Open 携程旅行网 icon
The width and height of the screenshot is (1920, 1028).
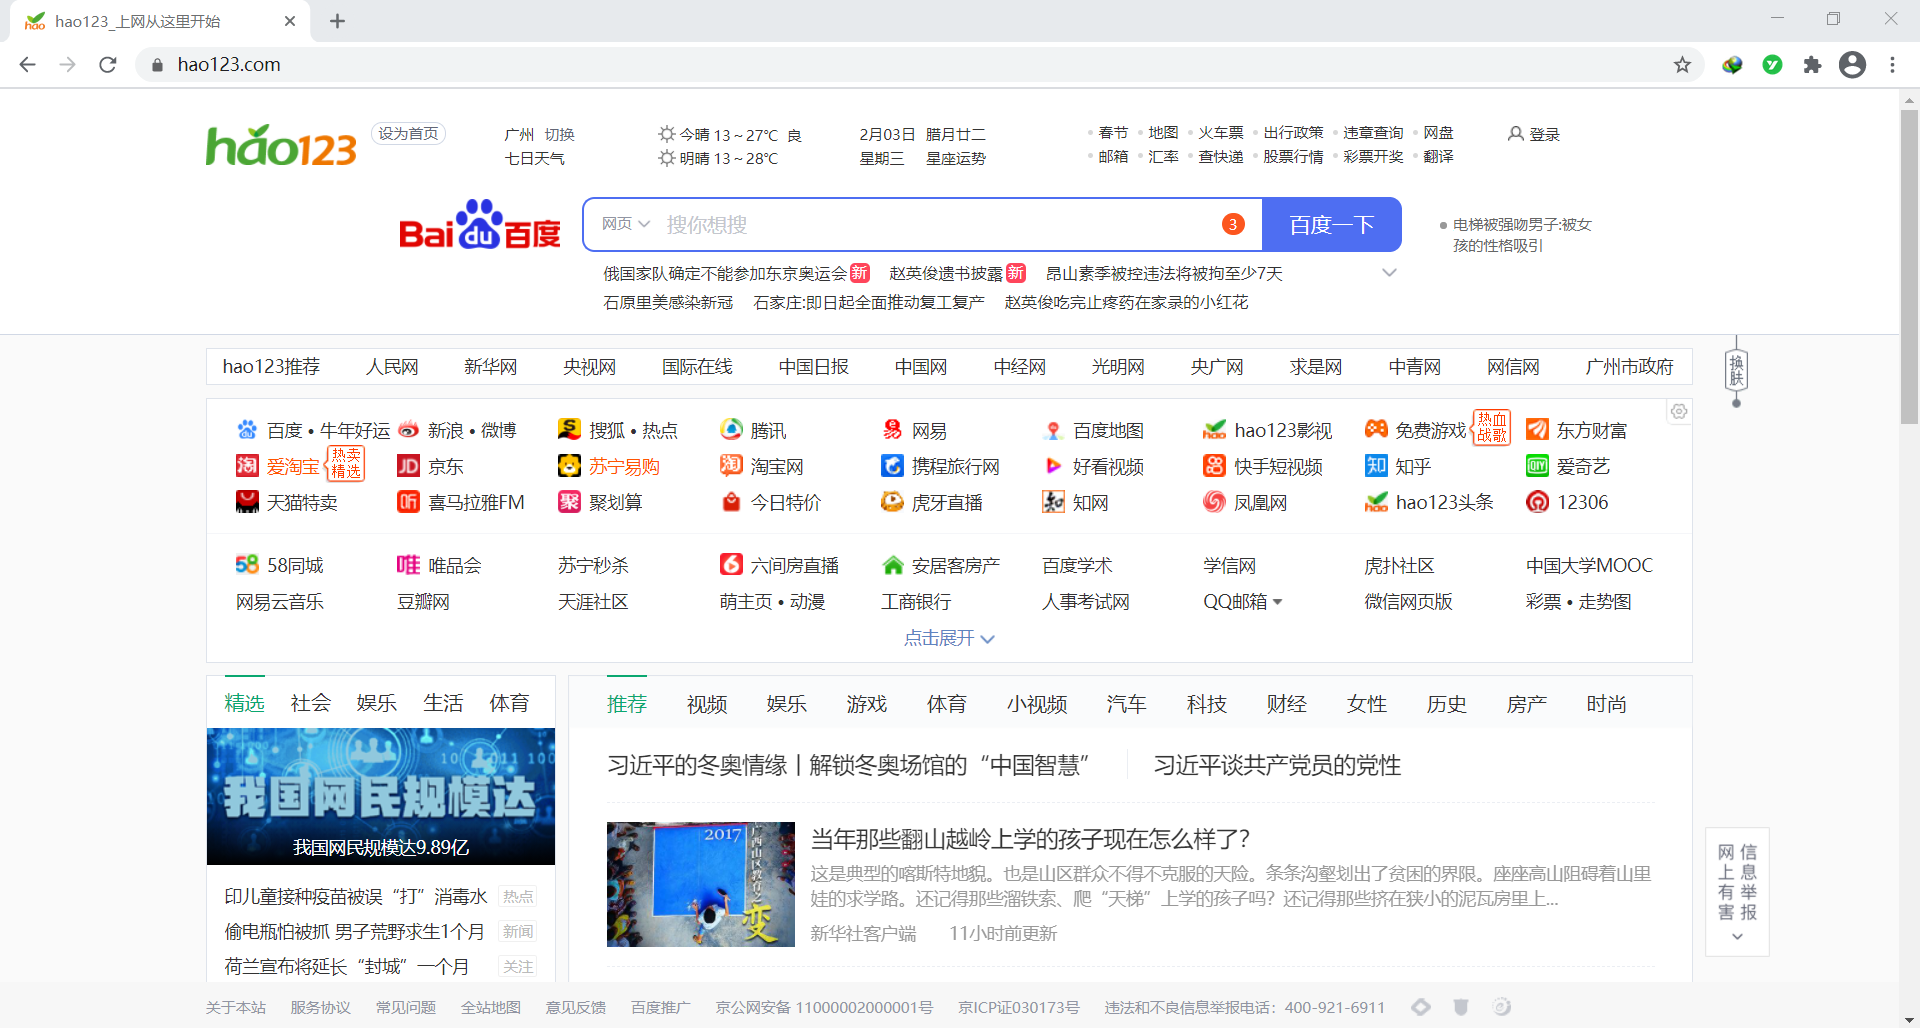[892, 466]
